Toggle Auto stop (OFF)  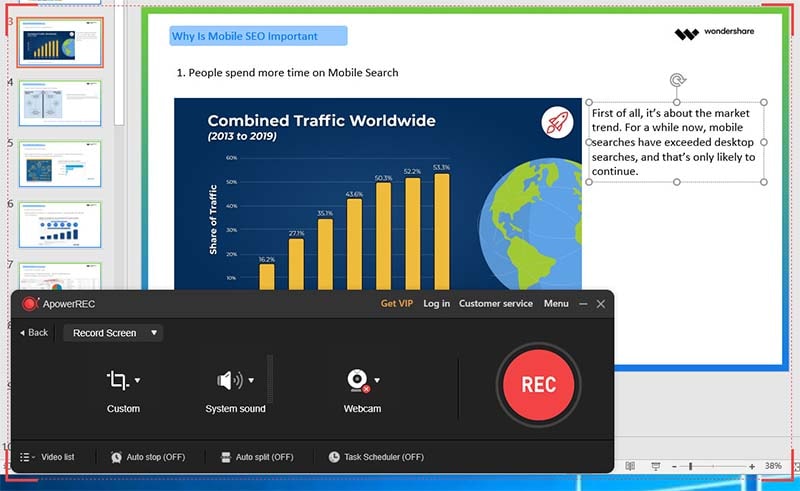pyautogui.click(x=156, y=457)
